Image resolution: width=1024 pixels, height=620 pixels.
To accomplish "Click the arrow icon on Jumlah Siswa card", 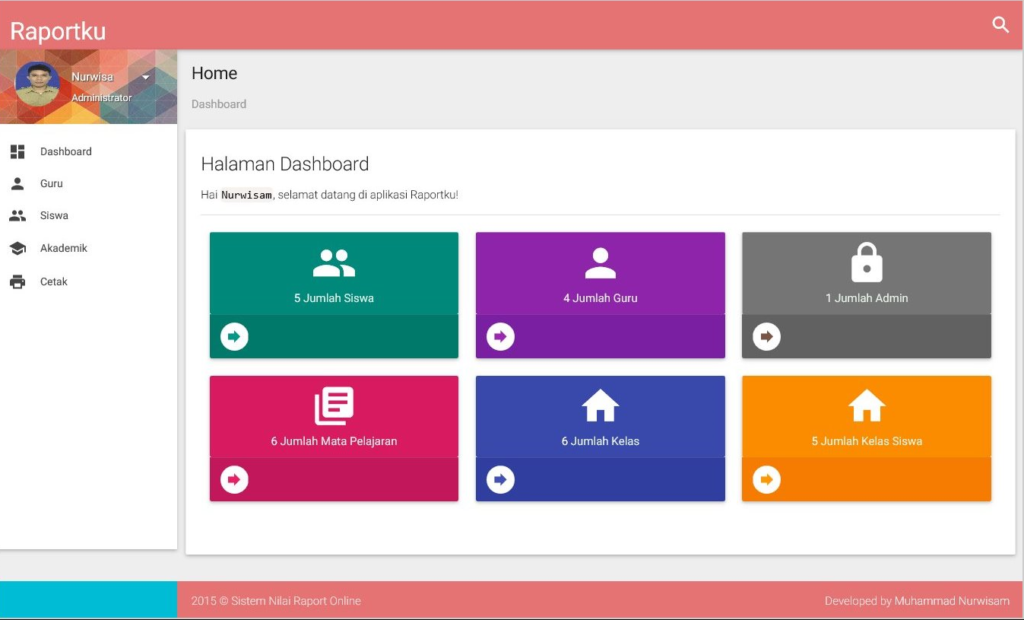I will coord(234,337).
